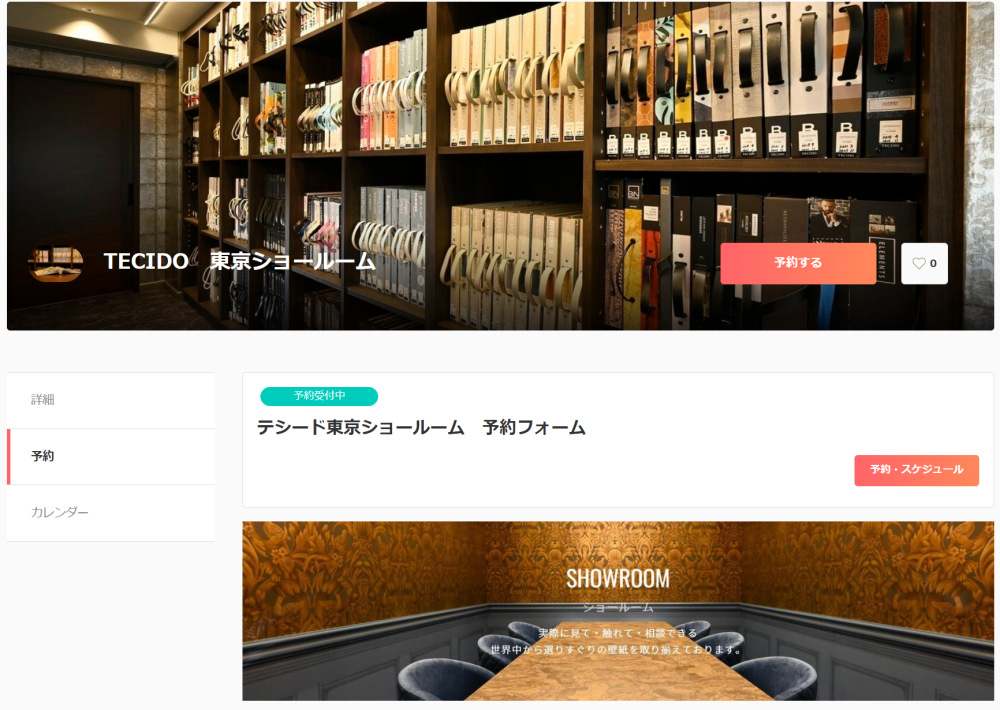Image resolution: width=1000 pixels, height=710 pixels.
Task: Click the 実際に見て・触れて・相談できる text line
Action: pos(617,633)
